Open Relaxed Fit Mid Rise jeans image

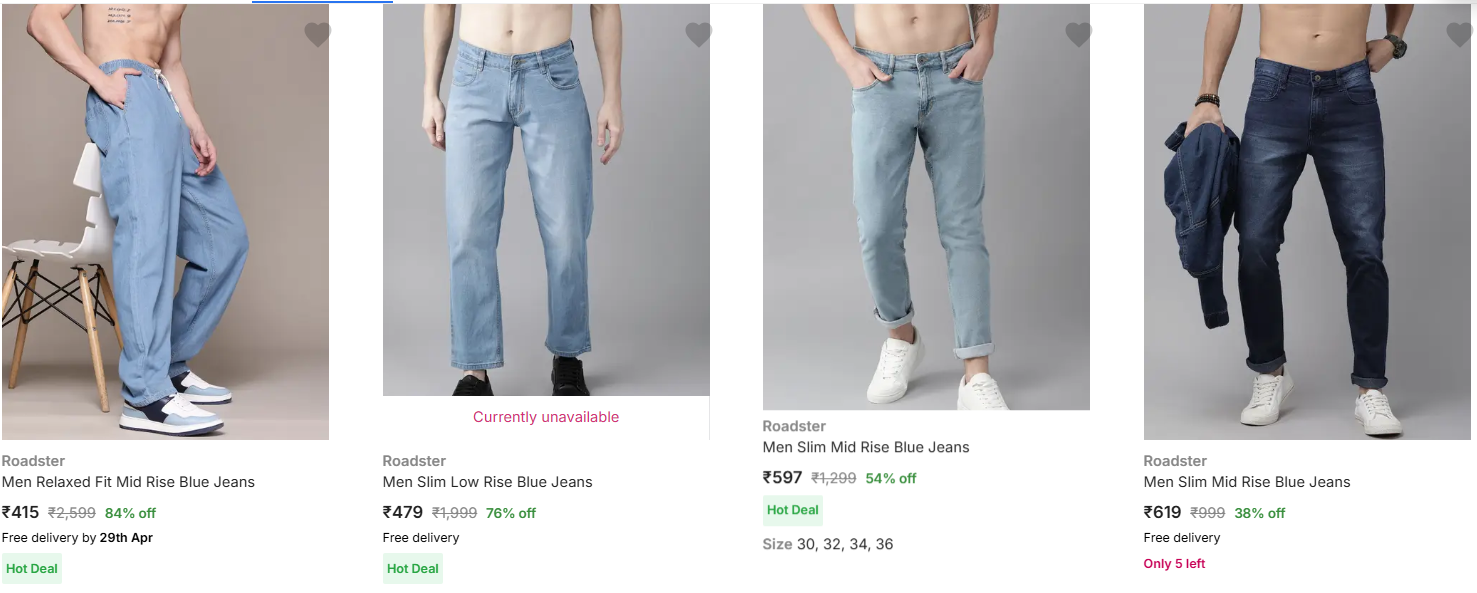point(165,221)
